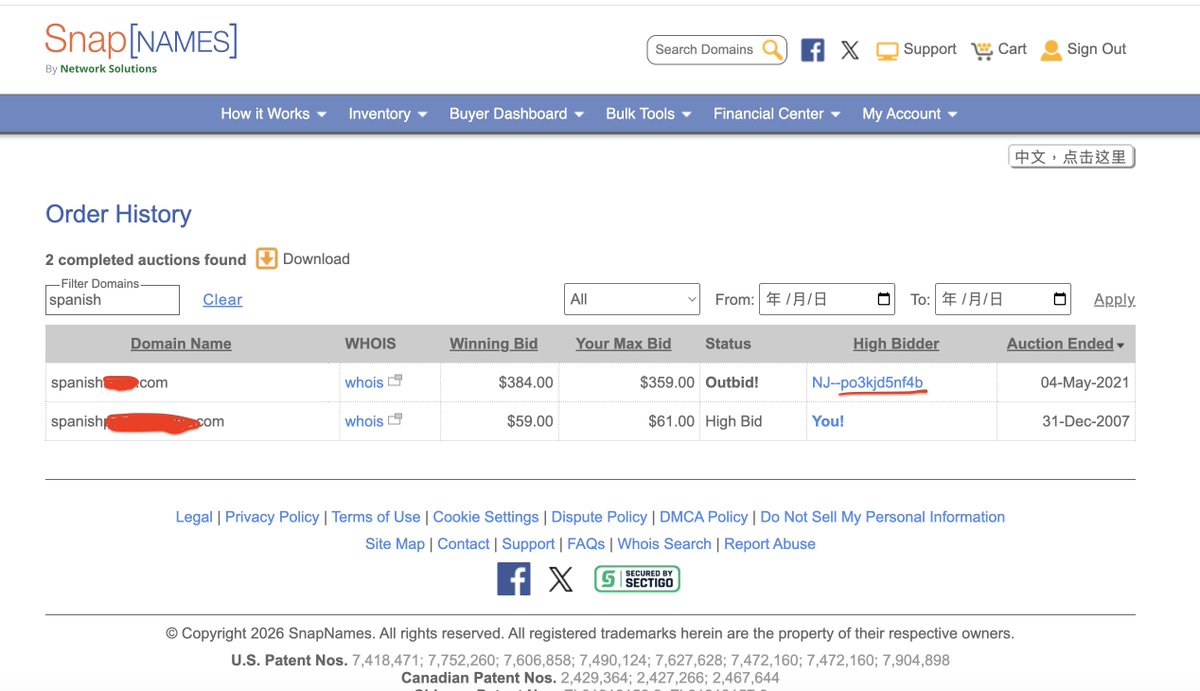This screenshot has height=691, width=1200.
Task: Sort by High Bidder column
Action: pyautogui.click(x=896, y=344)
